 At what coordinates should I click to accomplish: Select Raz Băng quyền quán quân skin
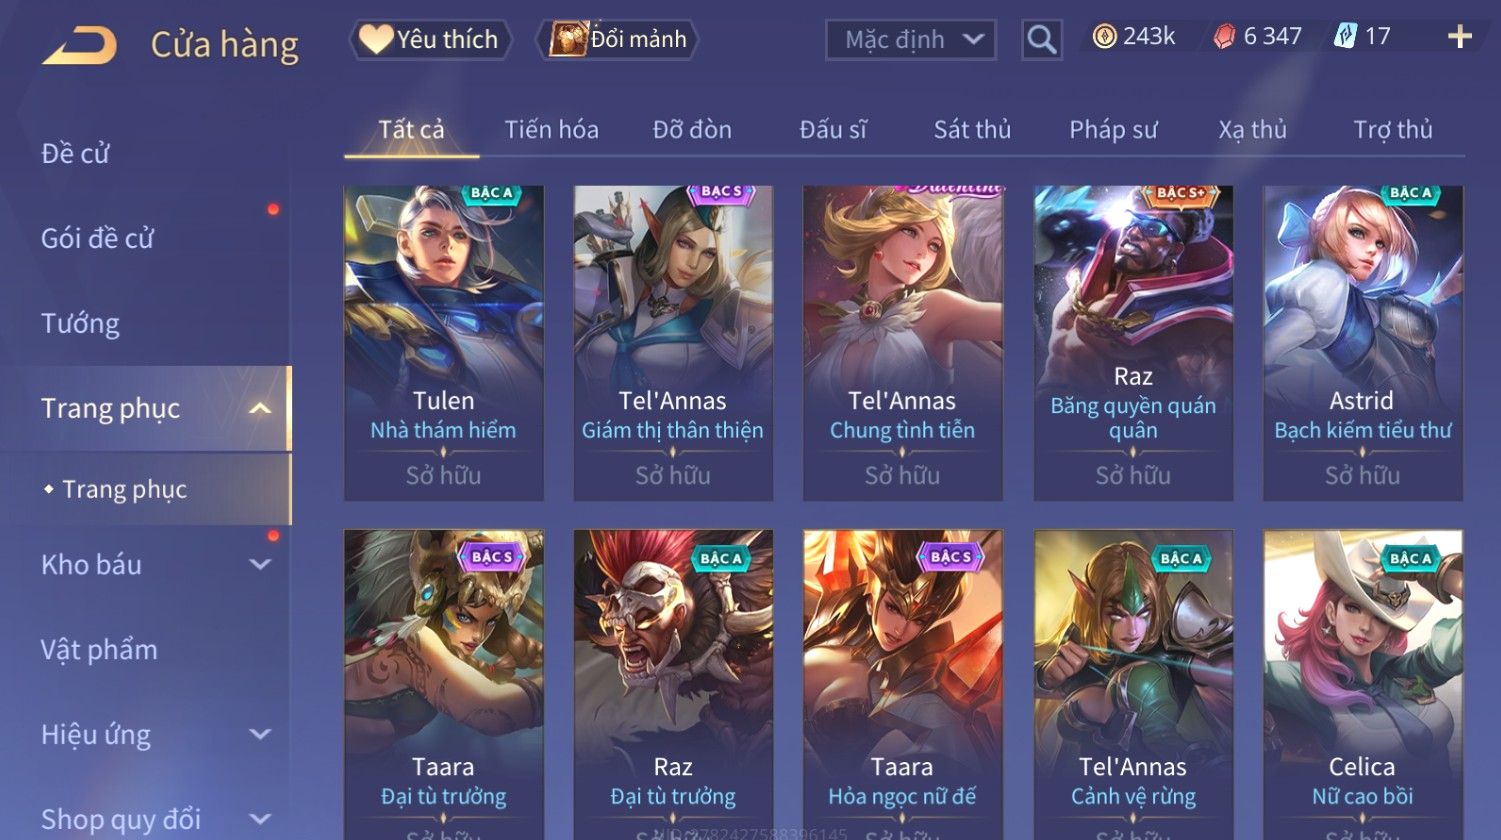click(1133, 343)
